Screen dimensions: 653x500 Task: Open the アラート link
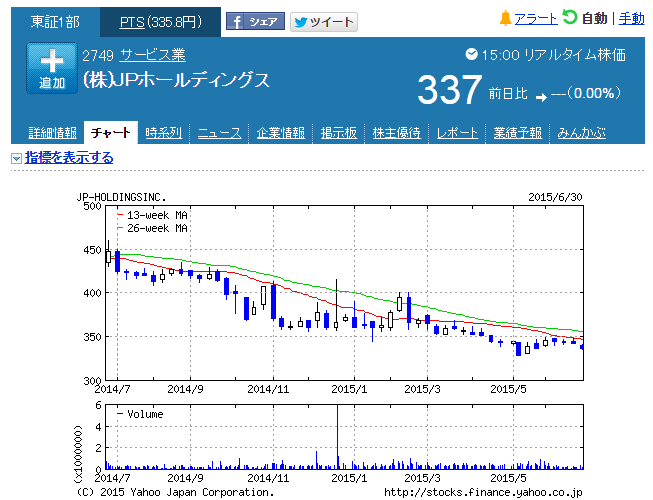tap(536, 19)
